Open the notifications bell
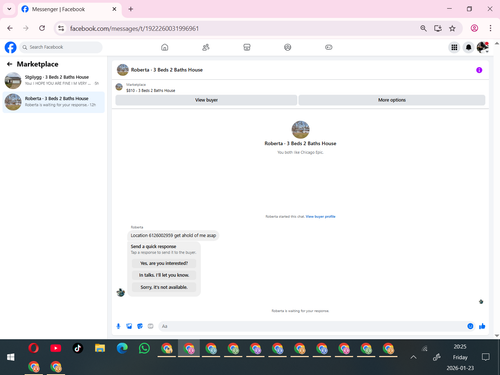Viewport: 500px width, 375px height. pyautogui.click(x=468, y=47)
